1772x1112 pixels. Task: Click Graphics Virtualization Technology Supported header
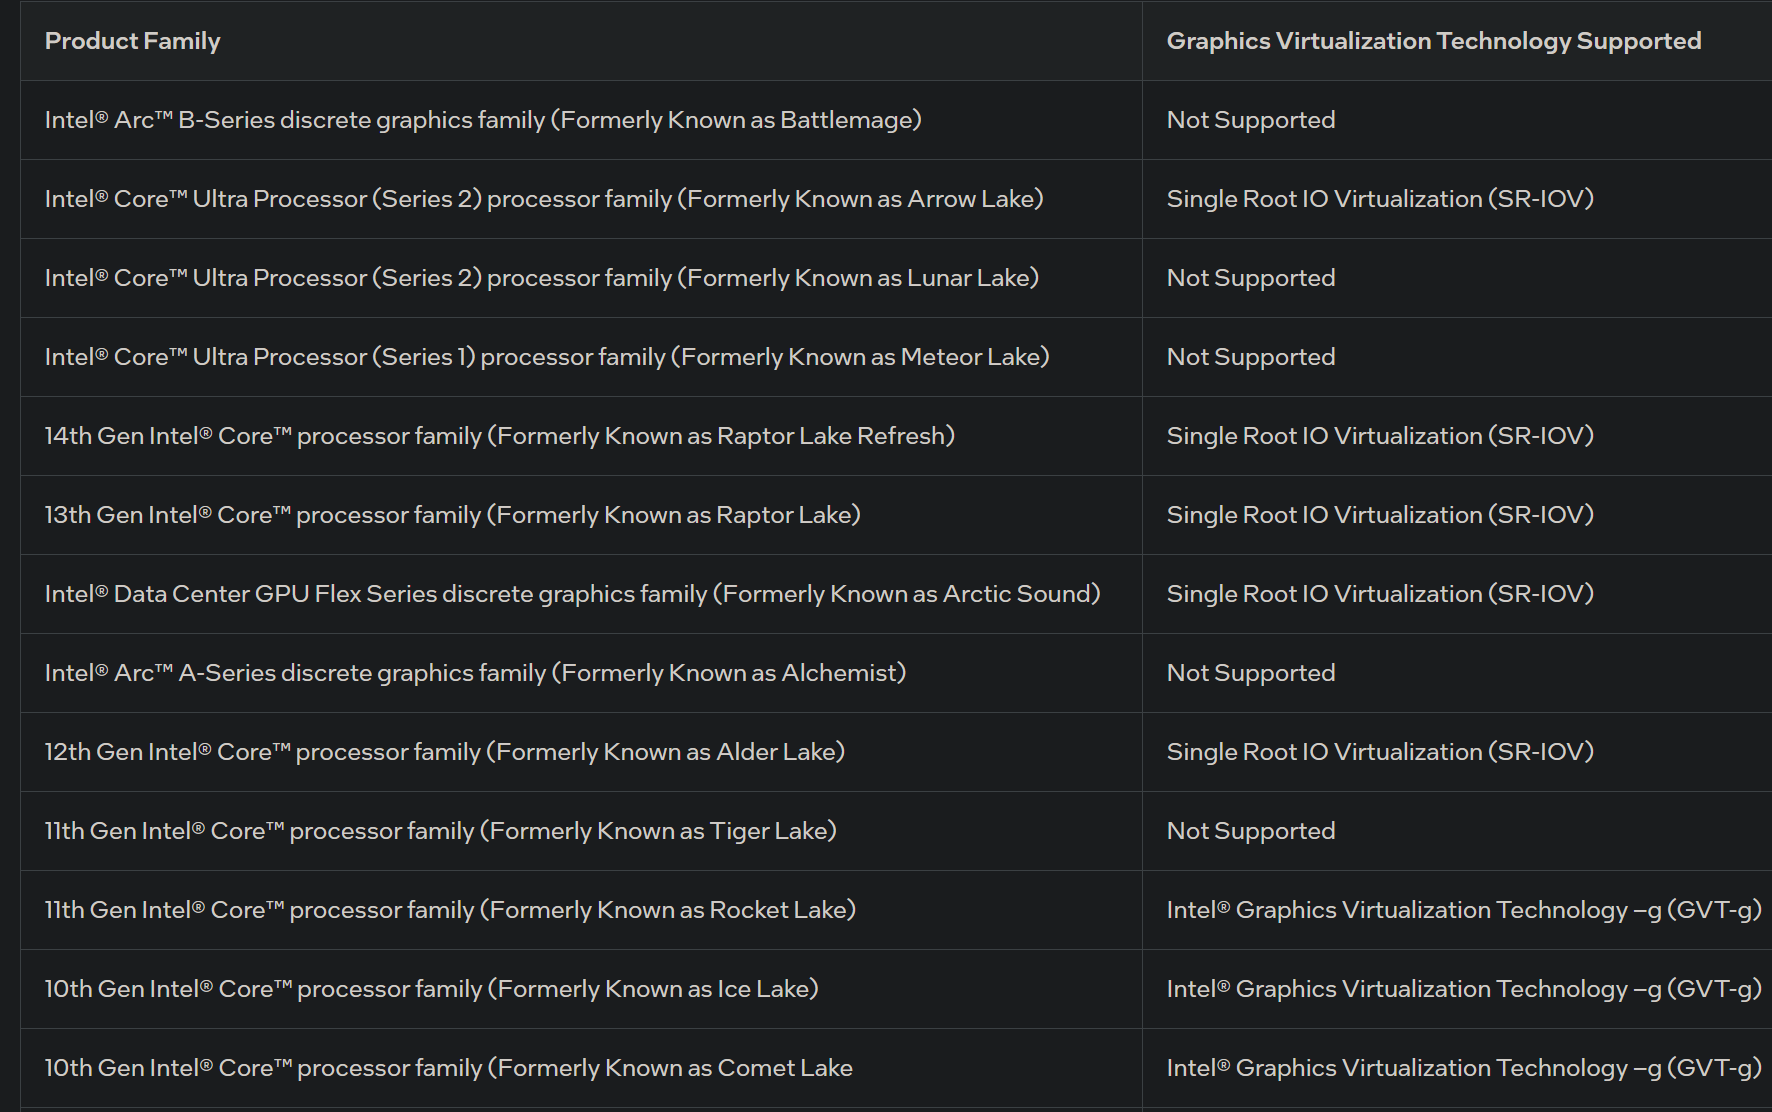click(1434, 41)
